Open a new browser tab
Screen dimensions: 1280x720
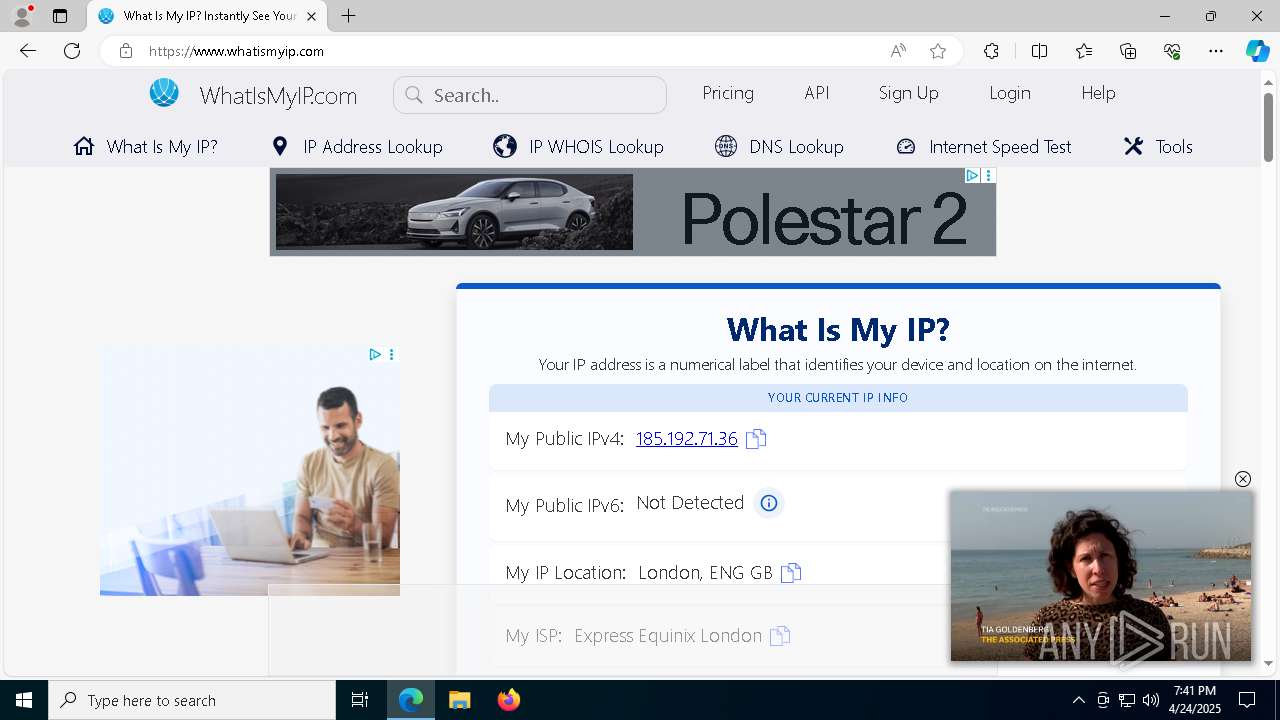[x=348, y=16]
